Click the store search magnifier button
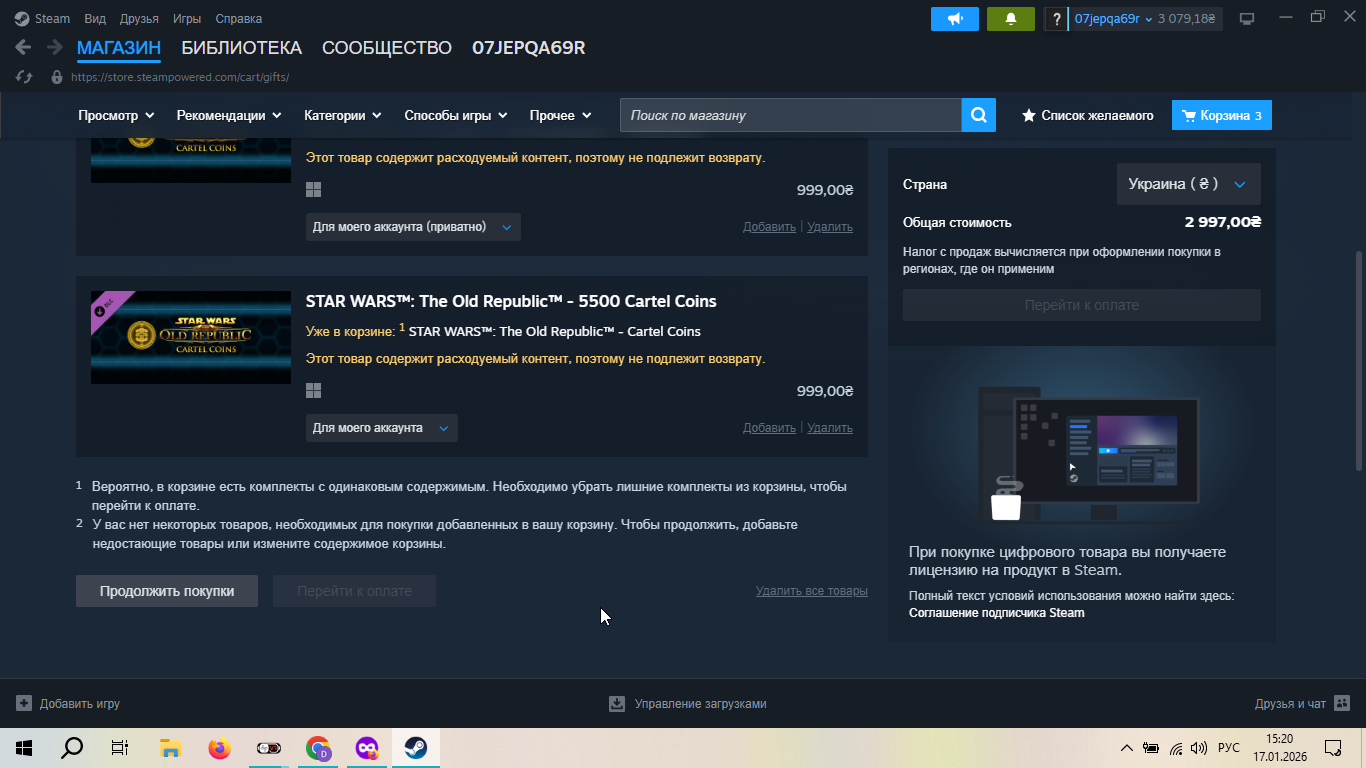 tap(979, 115)
